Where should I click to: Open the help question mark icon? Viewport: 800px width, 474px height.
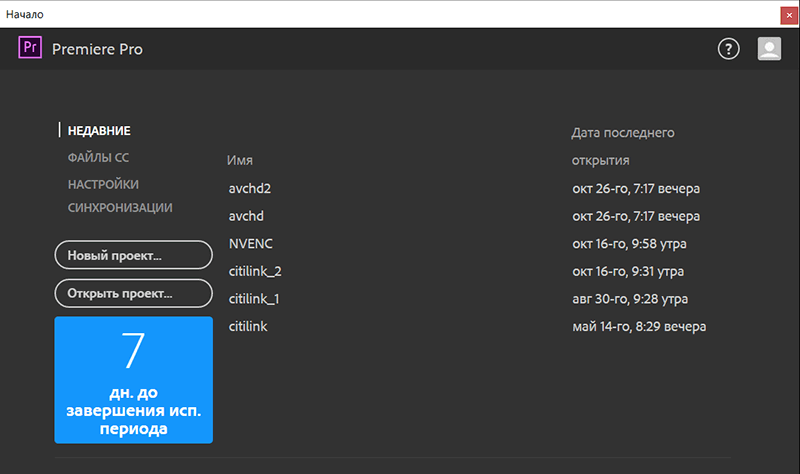[729, 49]
